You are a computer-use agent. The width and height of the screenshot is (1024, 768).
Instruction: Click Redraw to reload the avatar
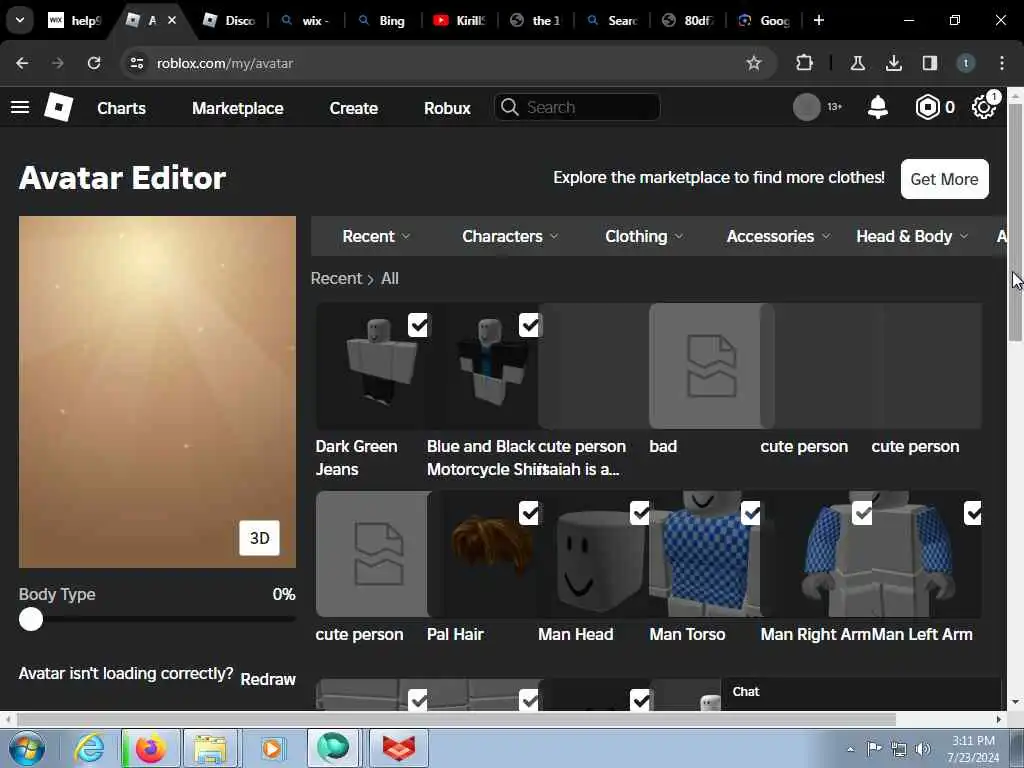(x=268, y=679)
